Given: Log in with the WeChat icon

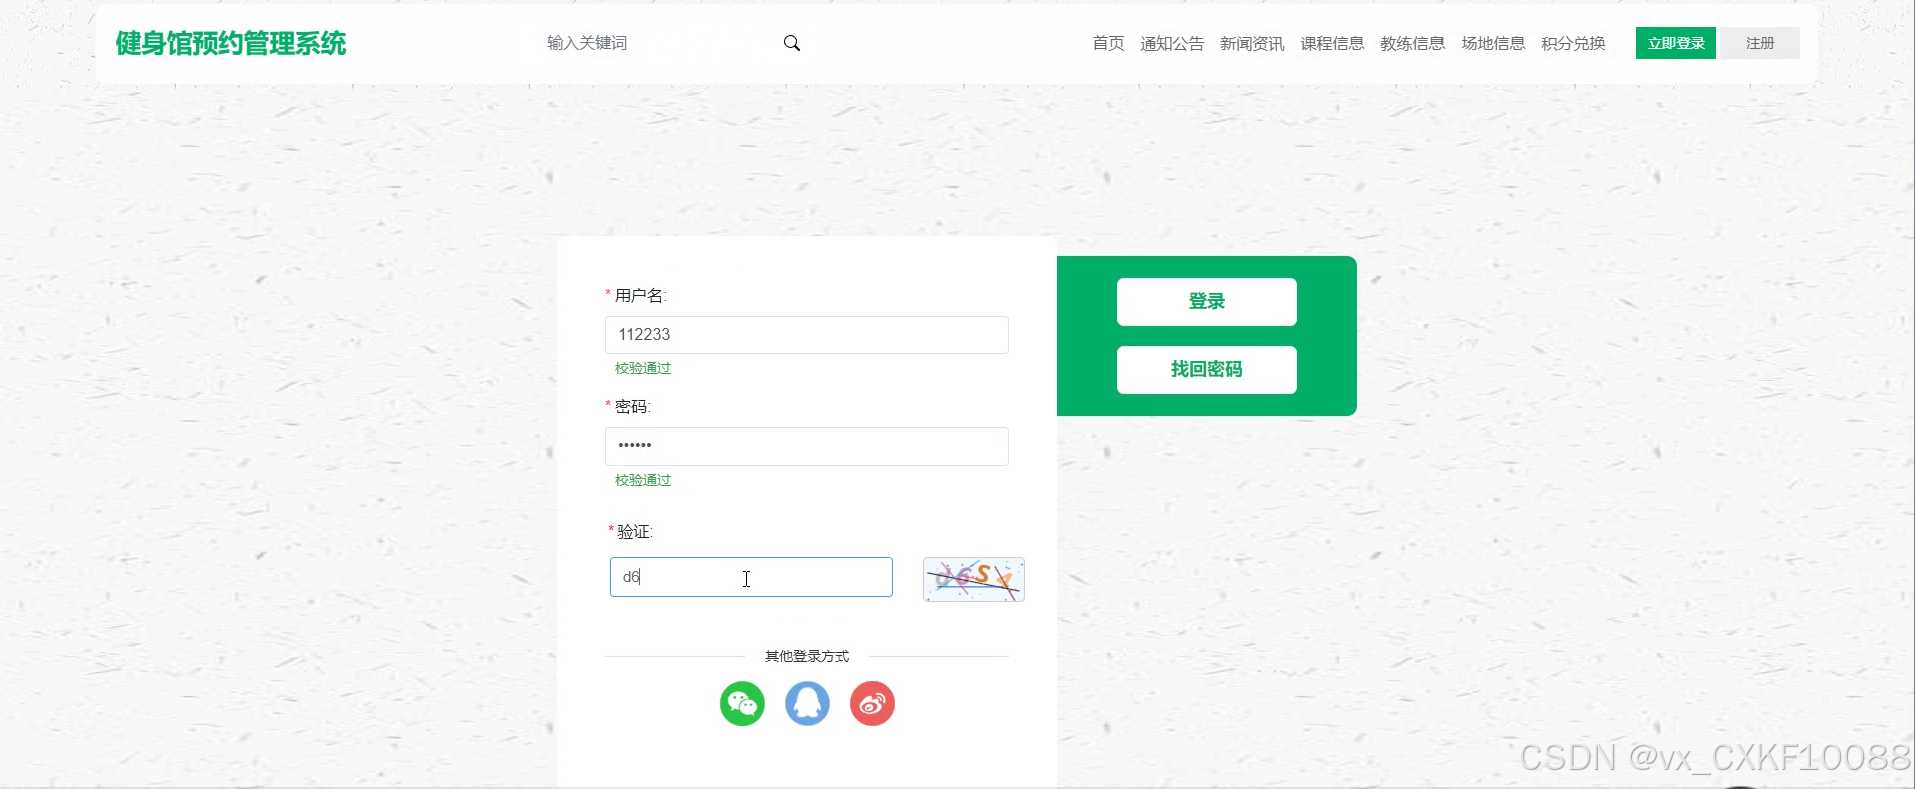Looking at the screenshot, I should (742, 704).
